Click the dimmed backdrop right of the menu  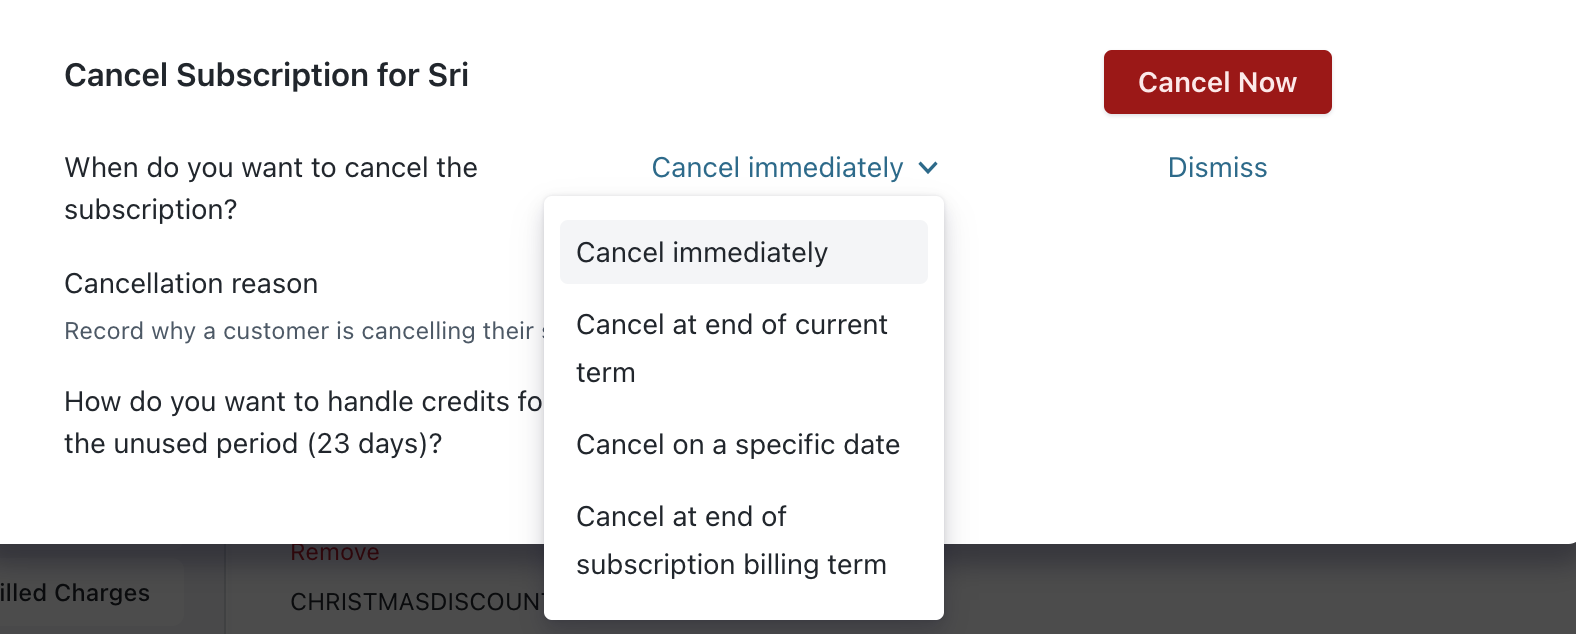(x=1250, y=590)
